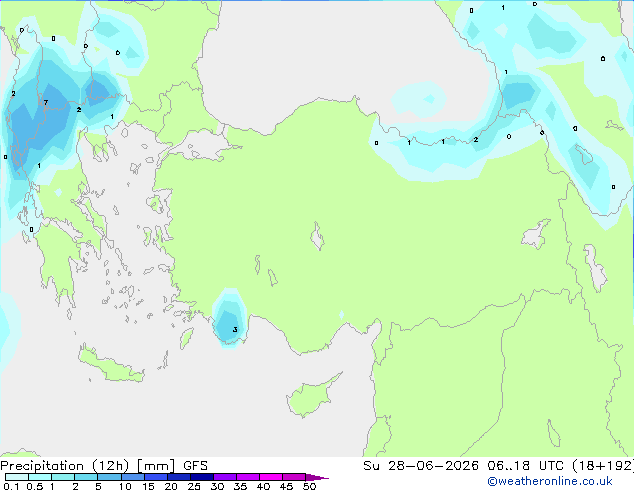Click the 30–35 mm purple legend swatch

225,477
